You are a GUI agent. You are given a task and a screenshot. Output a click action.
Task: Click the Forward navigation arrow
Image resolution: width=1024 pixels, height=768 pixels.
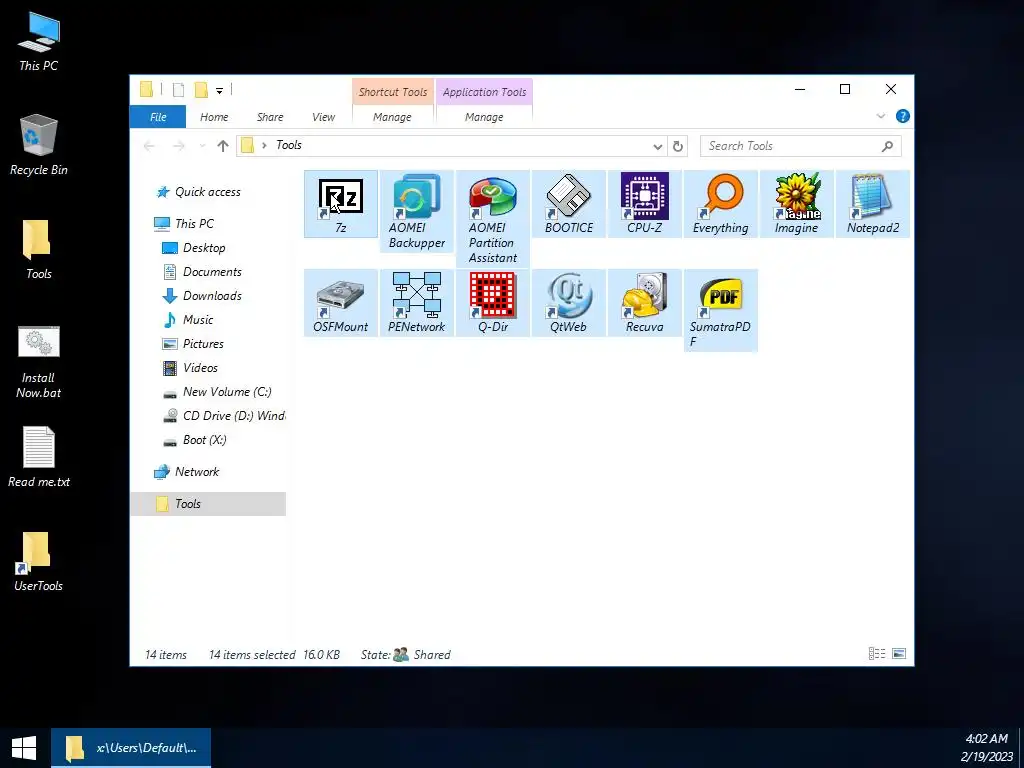coord(178,146)
